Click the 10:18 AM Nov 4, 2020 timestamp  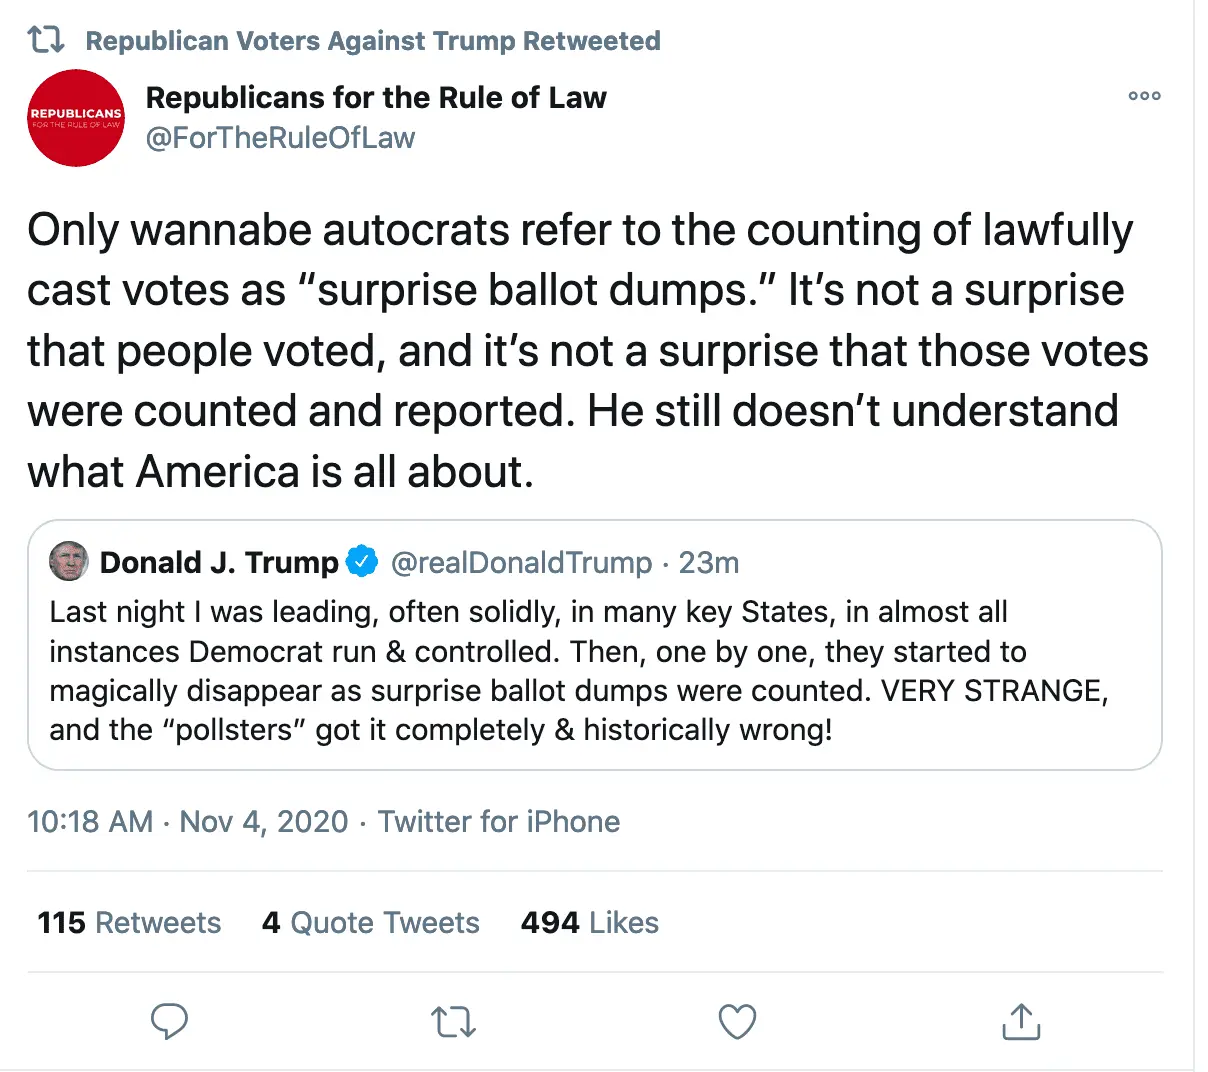188,822
